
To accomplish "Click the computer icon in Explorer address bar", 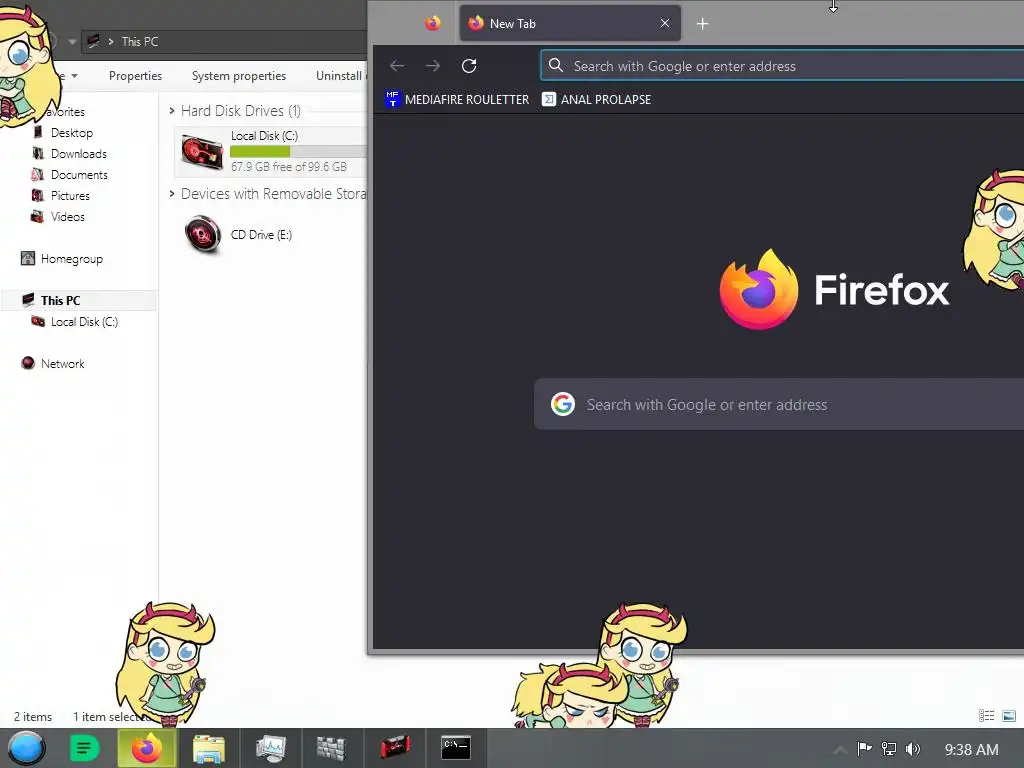I will (94, 41).
